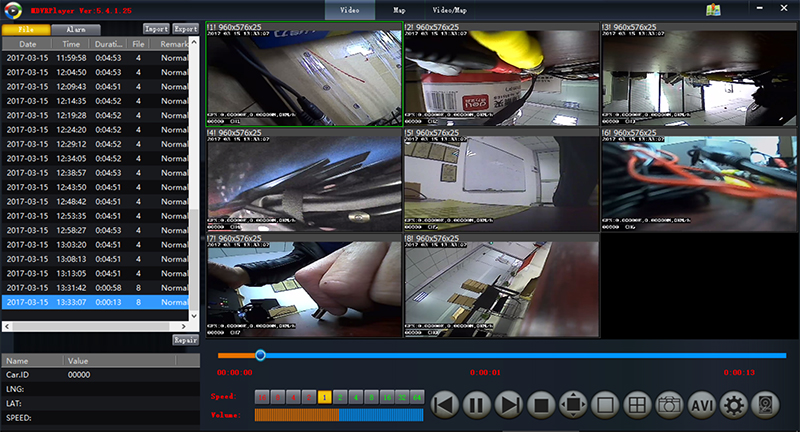
Task: Click the Import button
Action: click(x=156, y=29)
